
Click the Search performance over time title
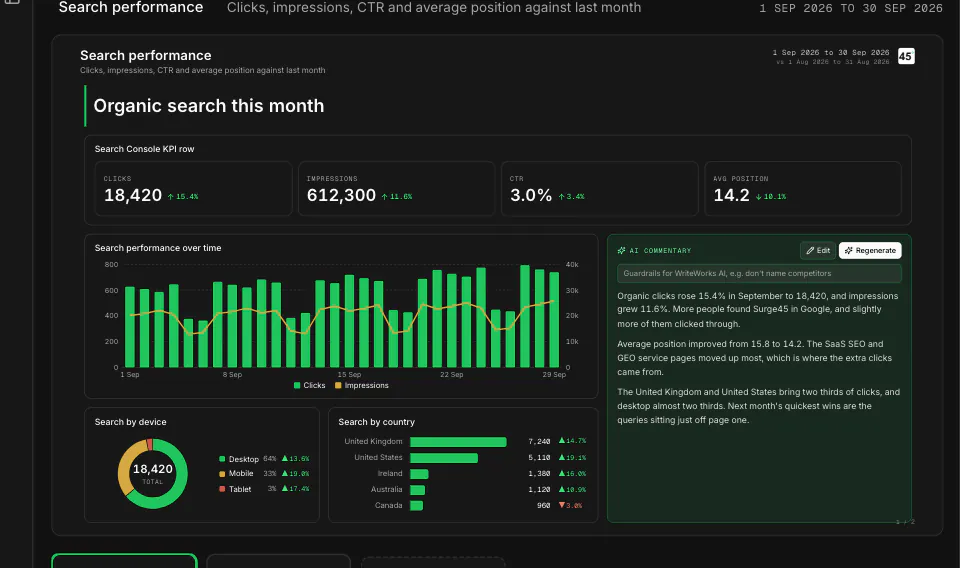click(158, 248)
